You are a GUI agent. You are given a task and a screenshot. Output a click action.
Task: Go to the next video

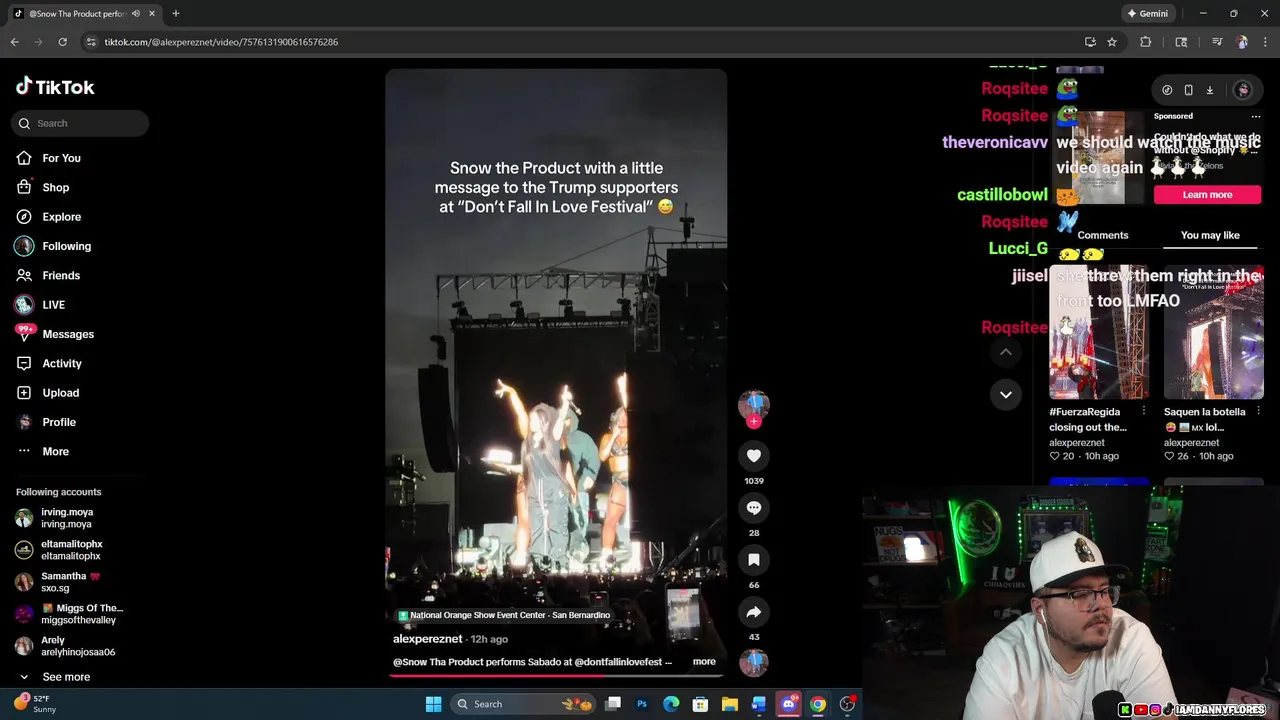(x=1006, y=394)
